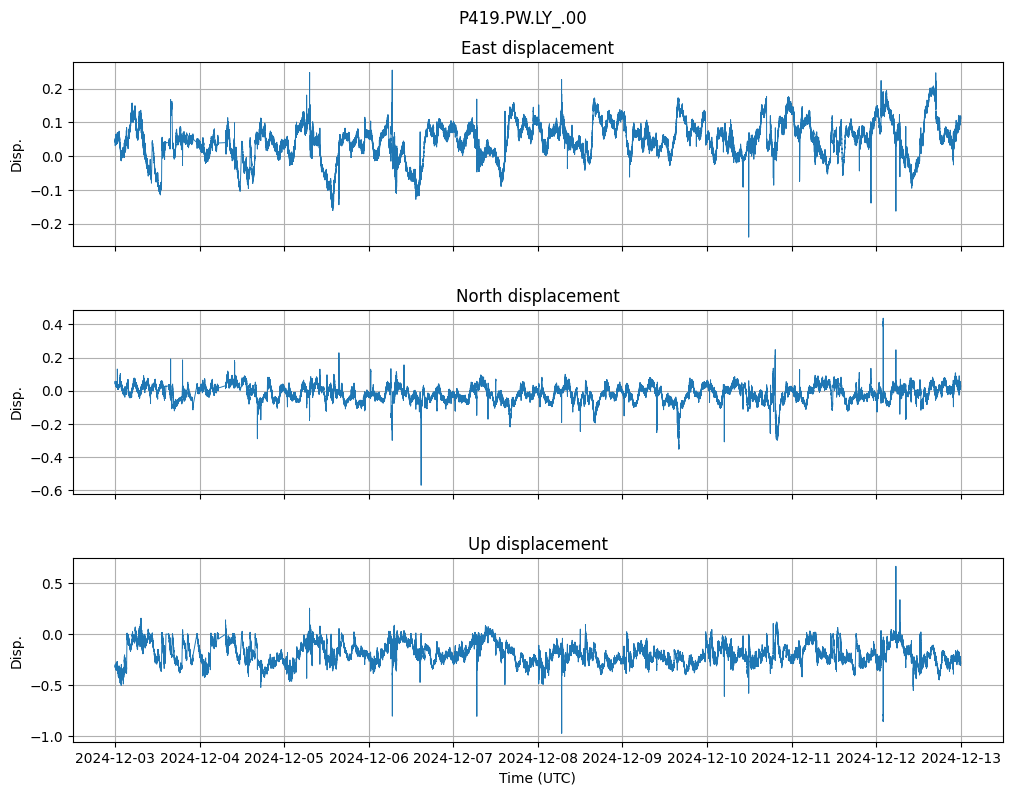
Task: Click the Time (UTC) axis label
Action: 537,778
